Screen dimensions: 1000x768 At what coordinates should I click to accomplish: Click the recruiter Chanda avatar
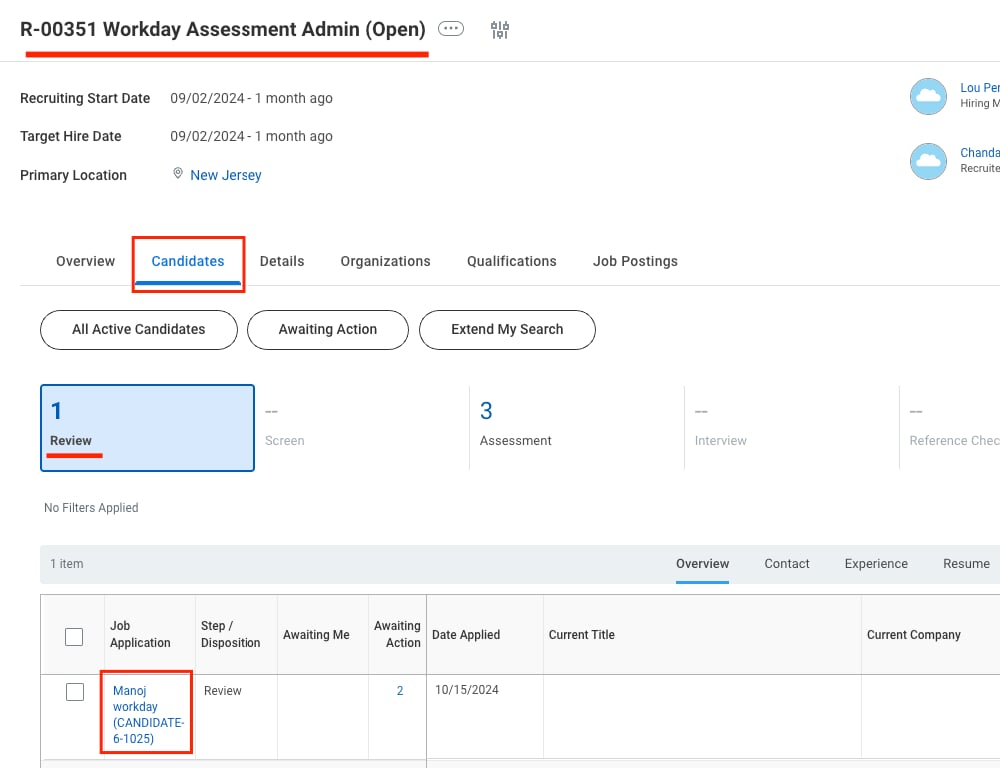click(928, 161)
